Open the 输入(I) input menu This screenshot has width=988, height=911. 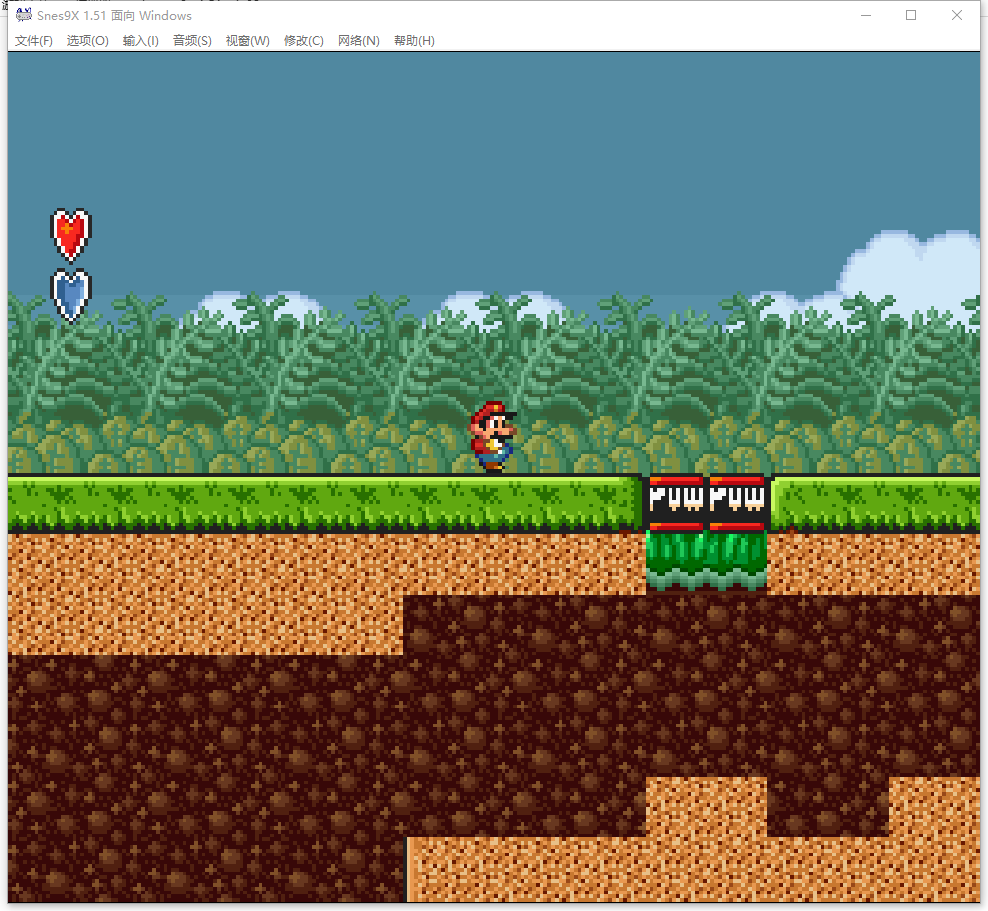point(141,41)
